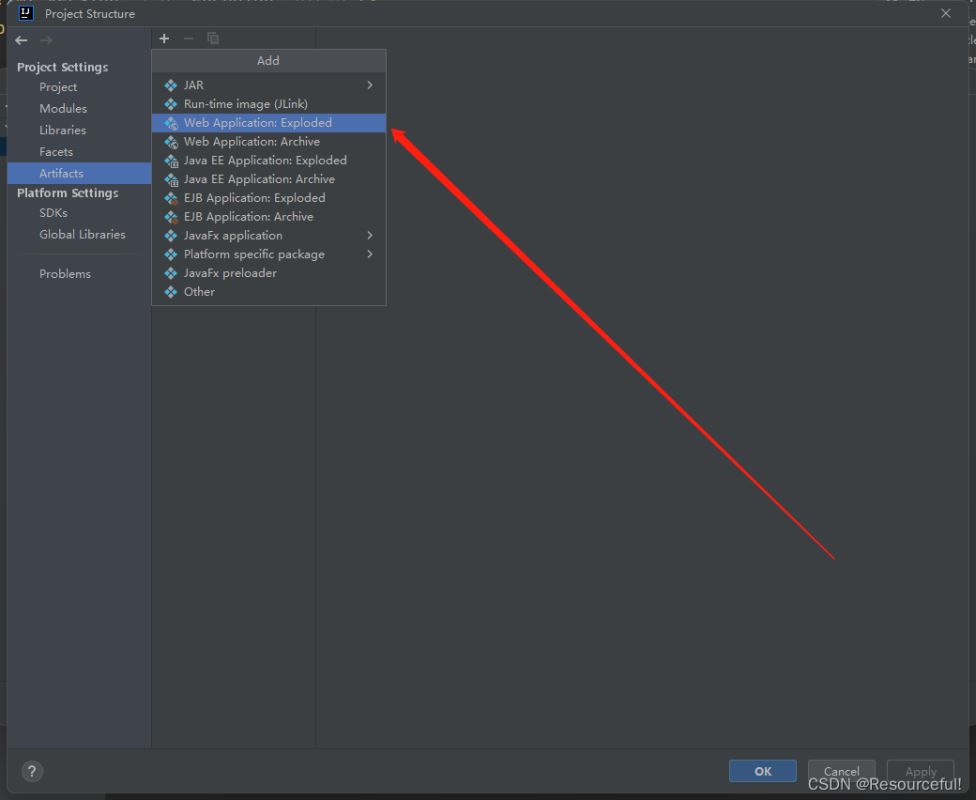This screenshot has height=800, width=976.
Task: Select Web Application: Exploded
Action: [269, 123]
